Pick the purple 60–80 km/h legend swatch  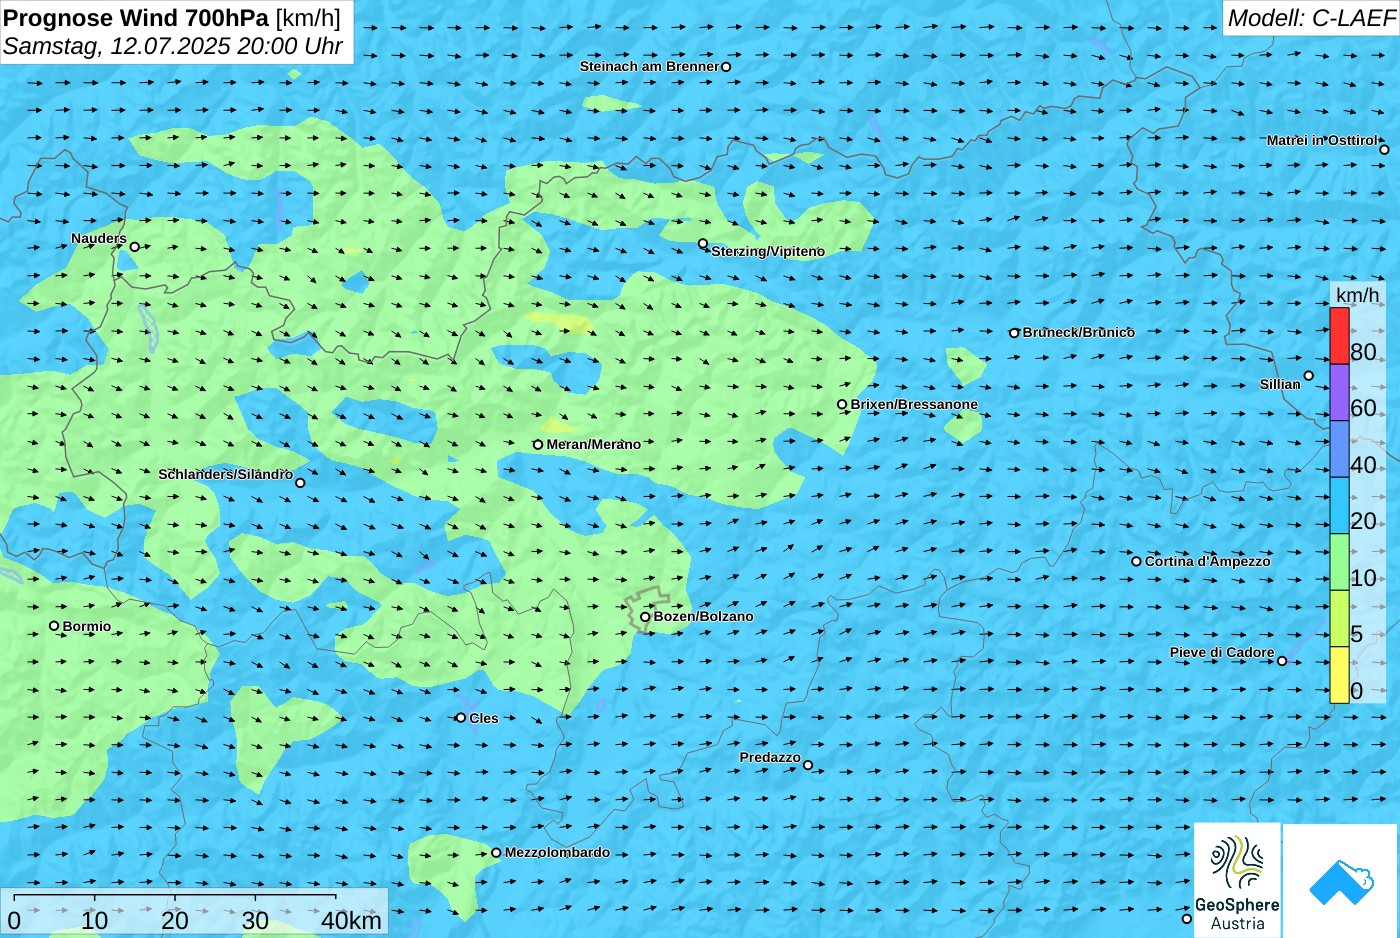point(1339,392)
